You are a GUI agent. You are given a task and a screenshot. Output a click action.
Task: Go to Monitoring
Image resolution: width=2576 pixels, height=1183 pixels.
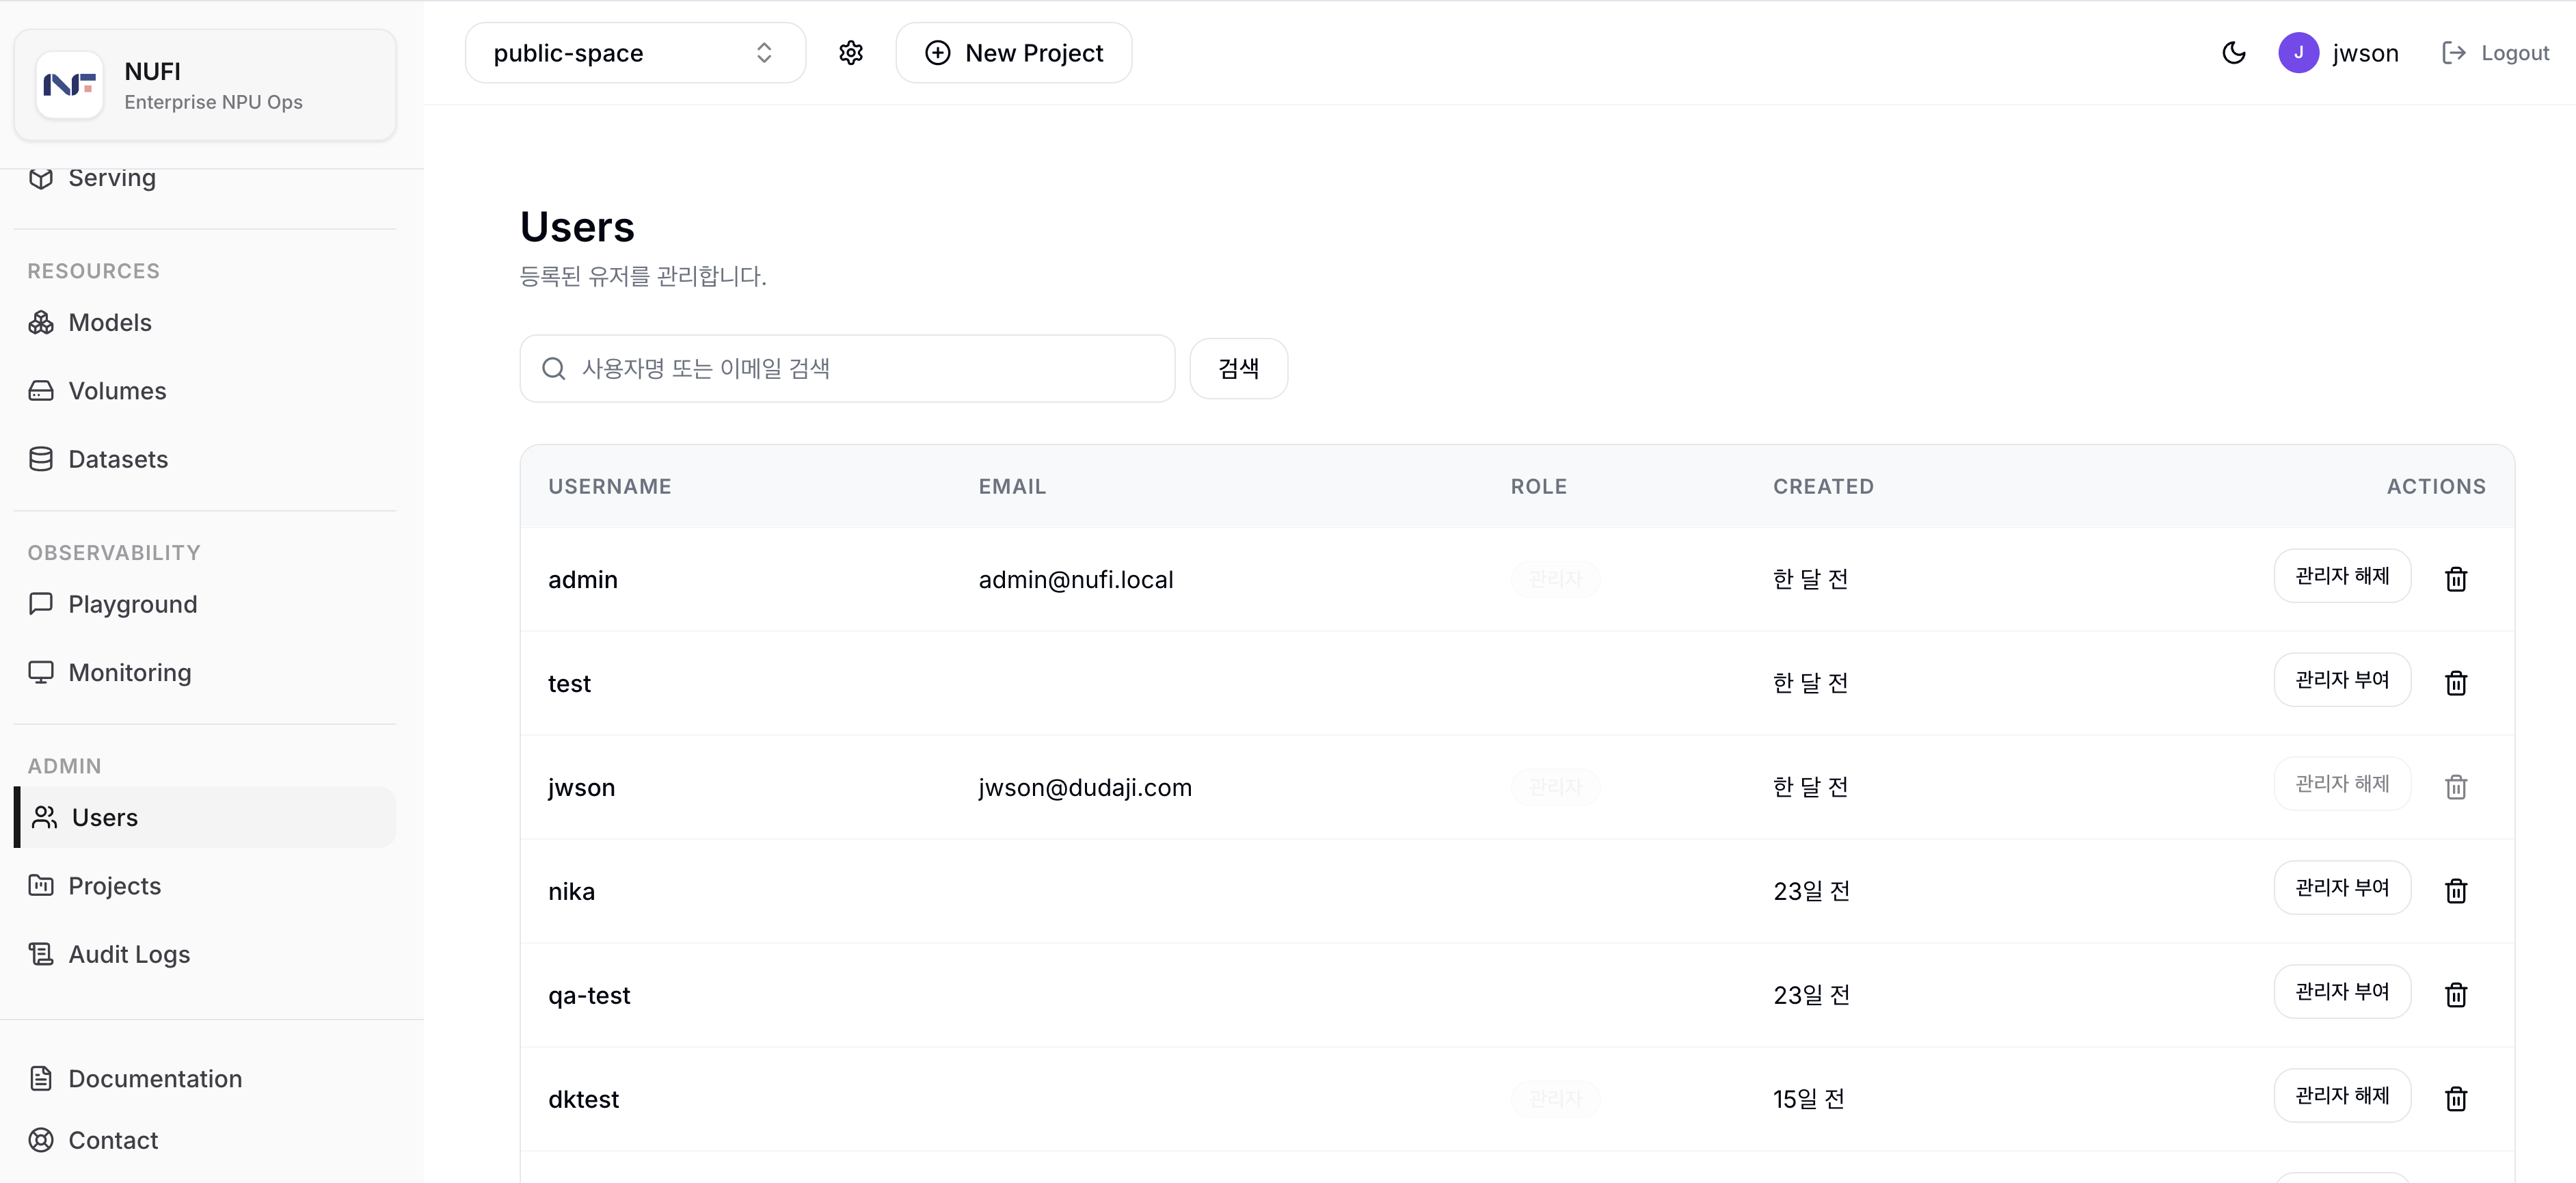(x=205, y=673)
